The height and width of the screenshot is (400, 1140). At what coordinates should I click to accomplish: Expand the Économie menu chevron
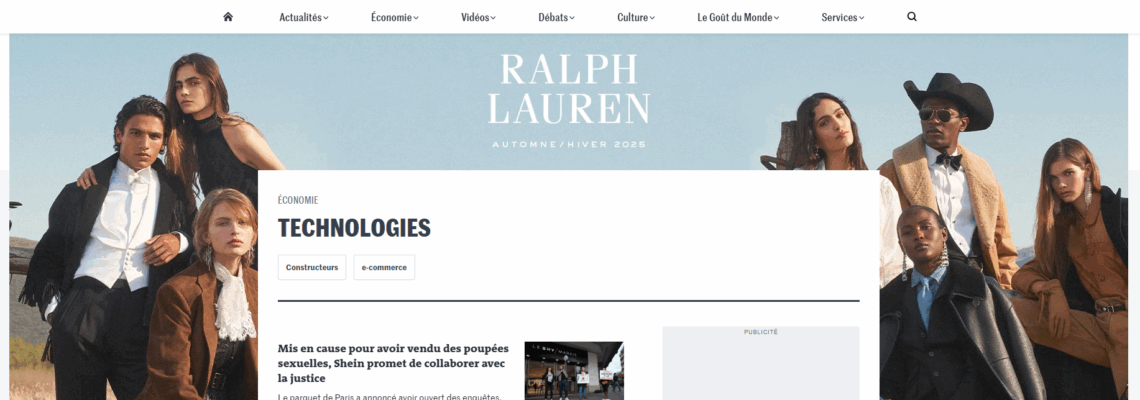416,18
